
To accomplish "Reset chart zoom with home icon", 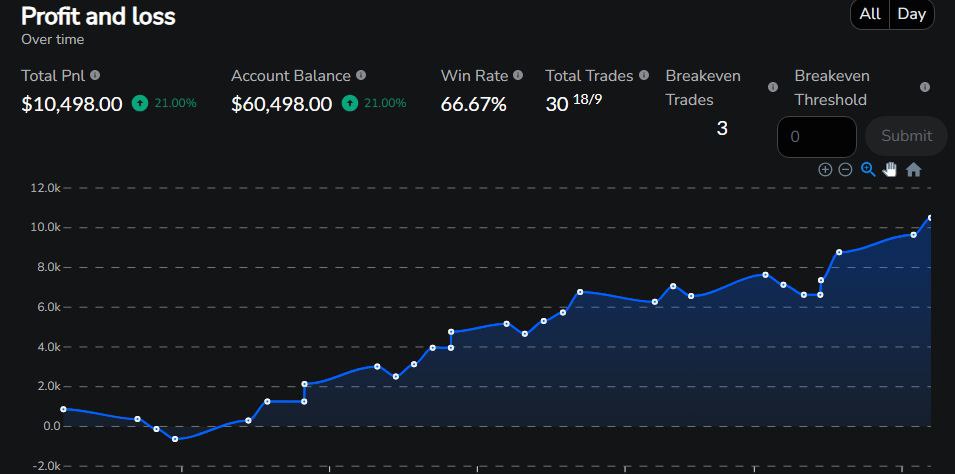I will click(x=914, y=170).
